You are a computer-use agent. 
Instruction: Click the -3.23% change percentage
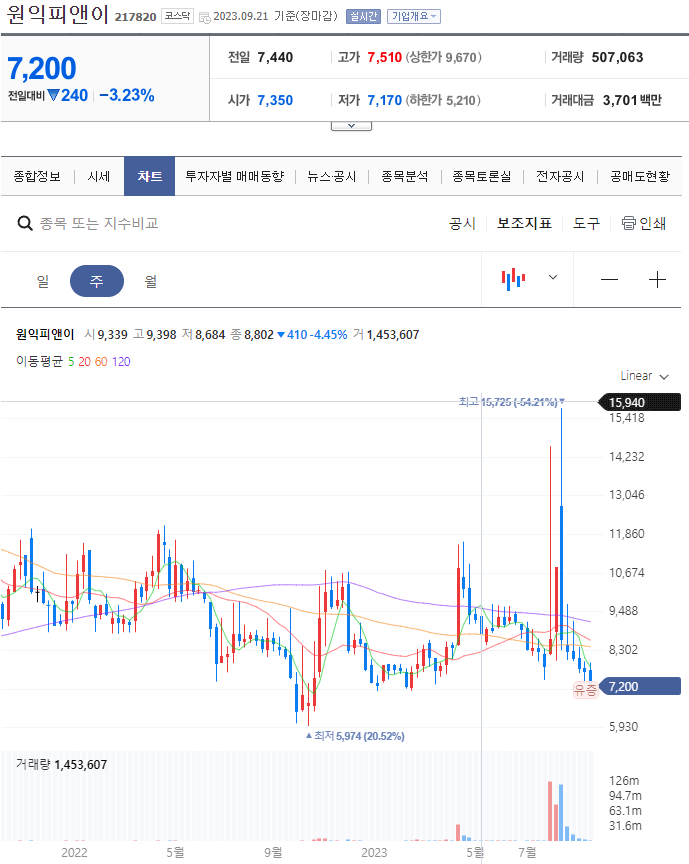click(127, 95)
